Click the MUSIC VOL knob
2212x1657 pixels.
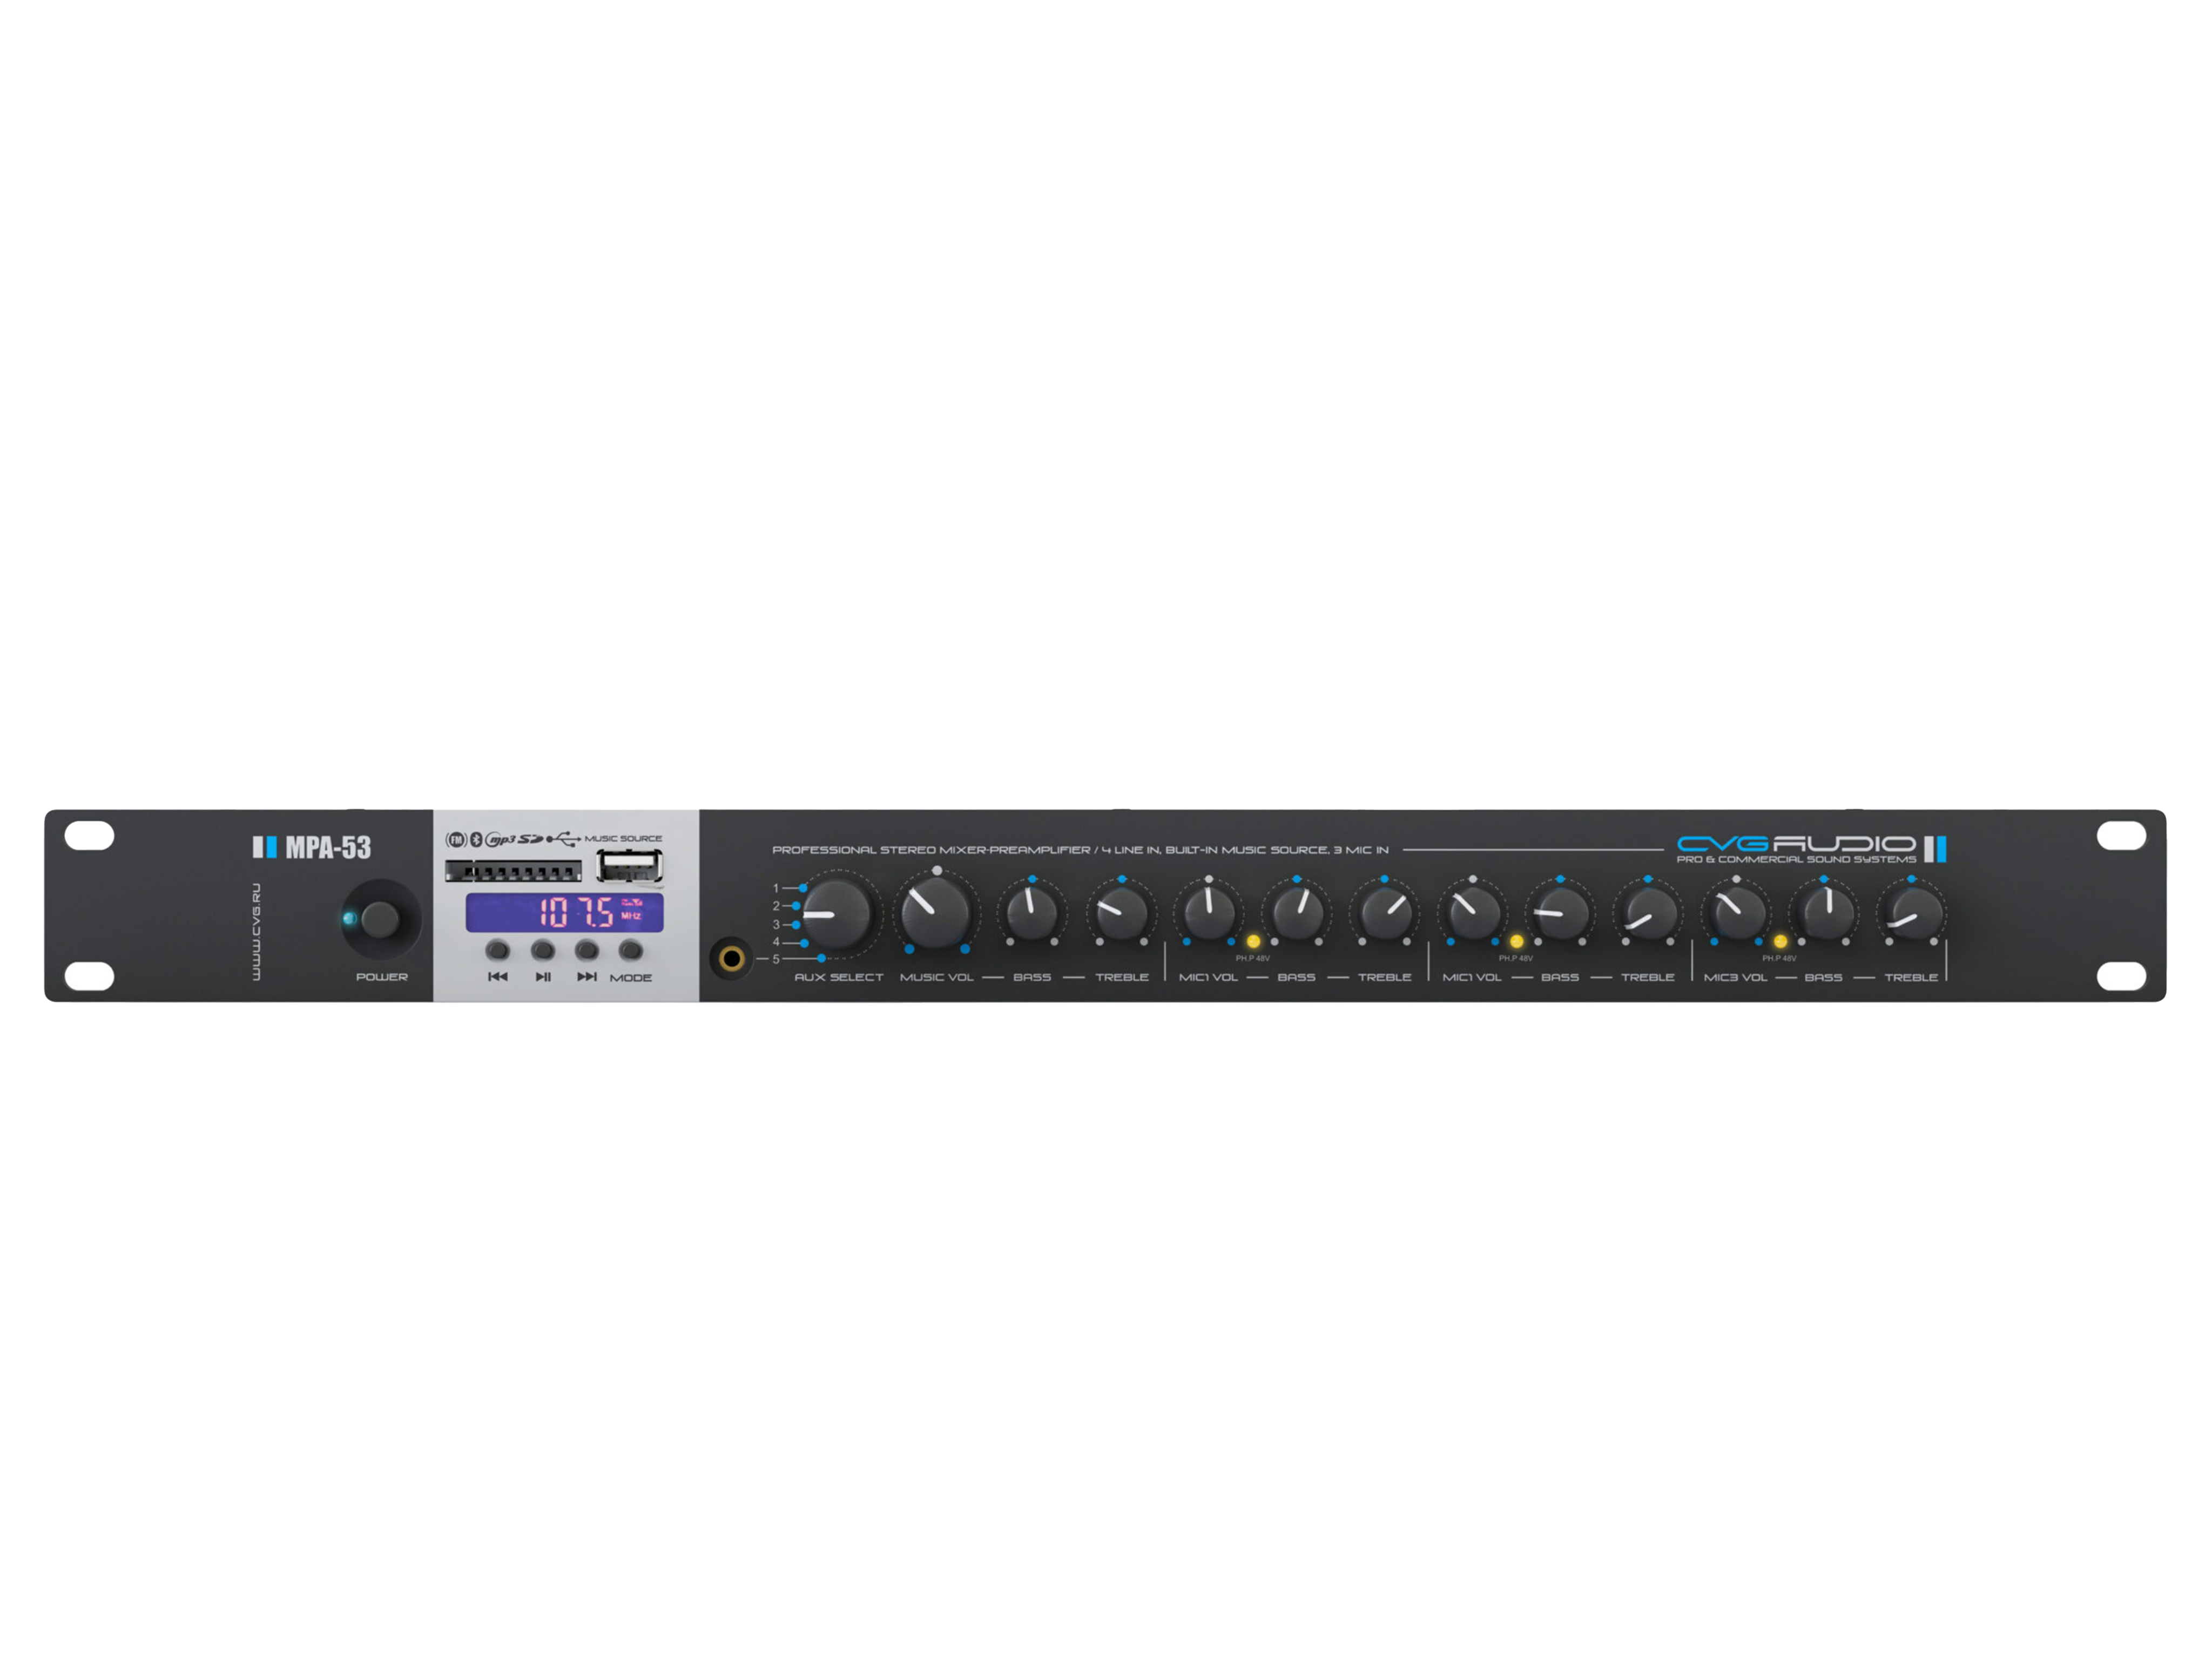coord(936,912)
